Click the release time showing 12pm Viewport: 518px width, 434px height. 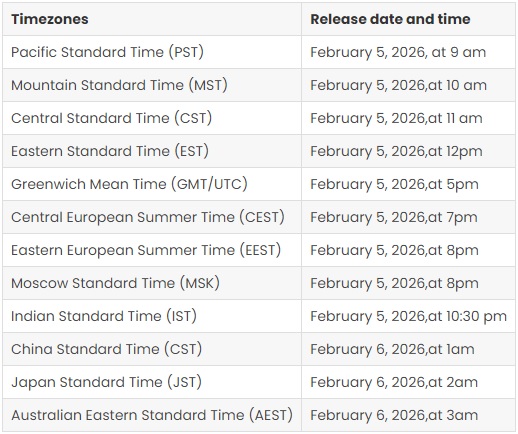(x=408, y=151)
